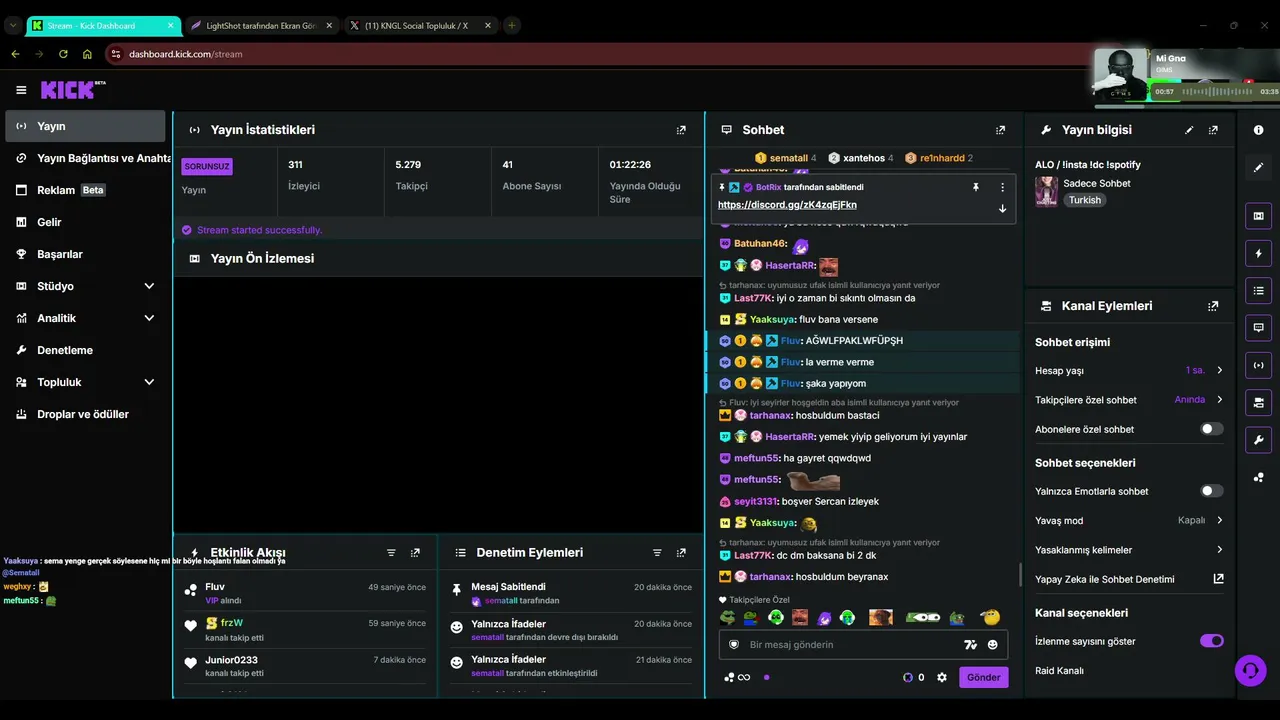The width and height of the screenshot is (1280, 720).
Task: Open Denetleme in the sidebar
Action: (85, 350)
